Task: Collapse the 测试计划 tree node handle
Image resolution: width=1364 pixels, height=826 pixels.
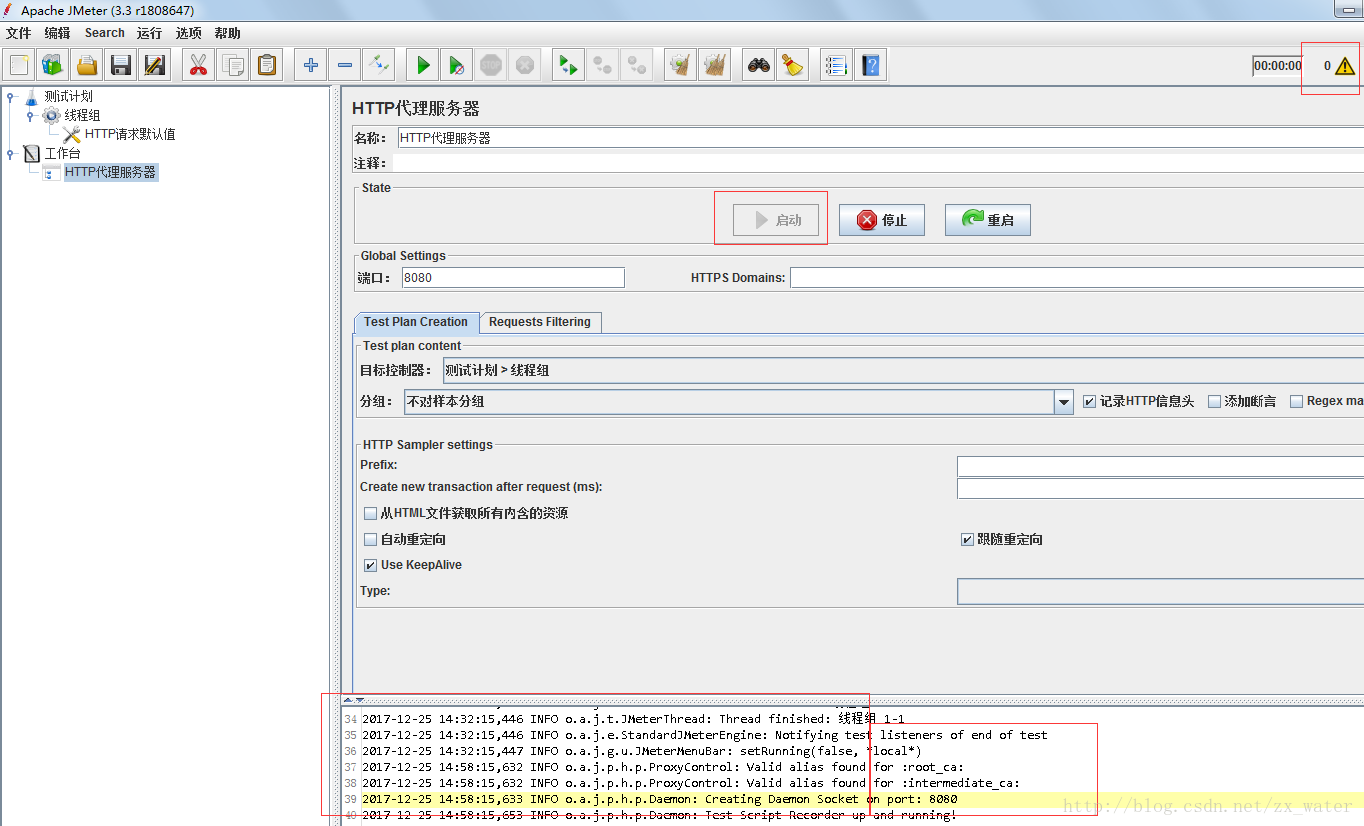Action: [11, 97]
